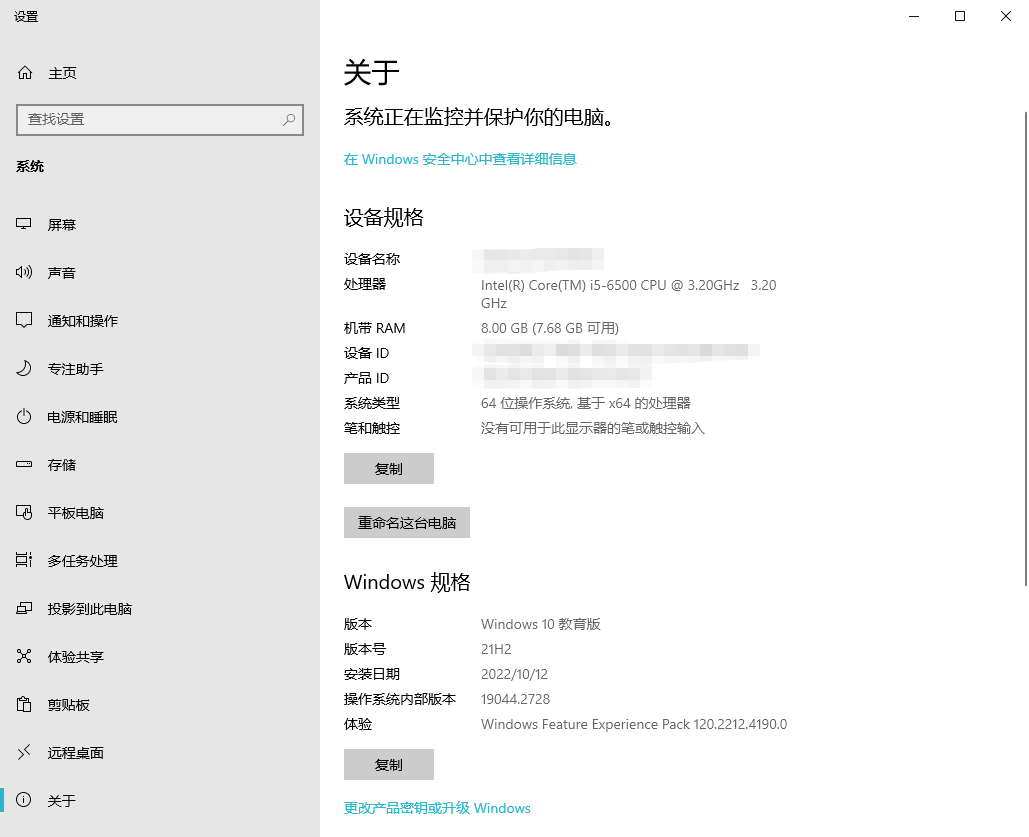Open 在 Windows 安全中心中查看详细信息 link
The image size is (1029, 837).
click(x=460, y=159)
